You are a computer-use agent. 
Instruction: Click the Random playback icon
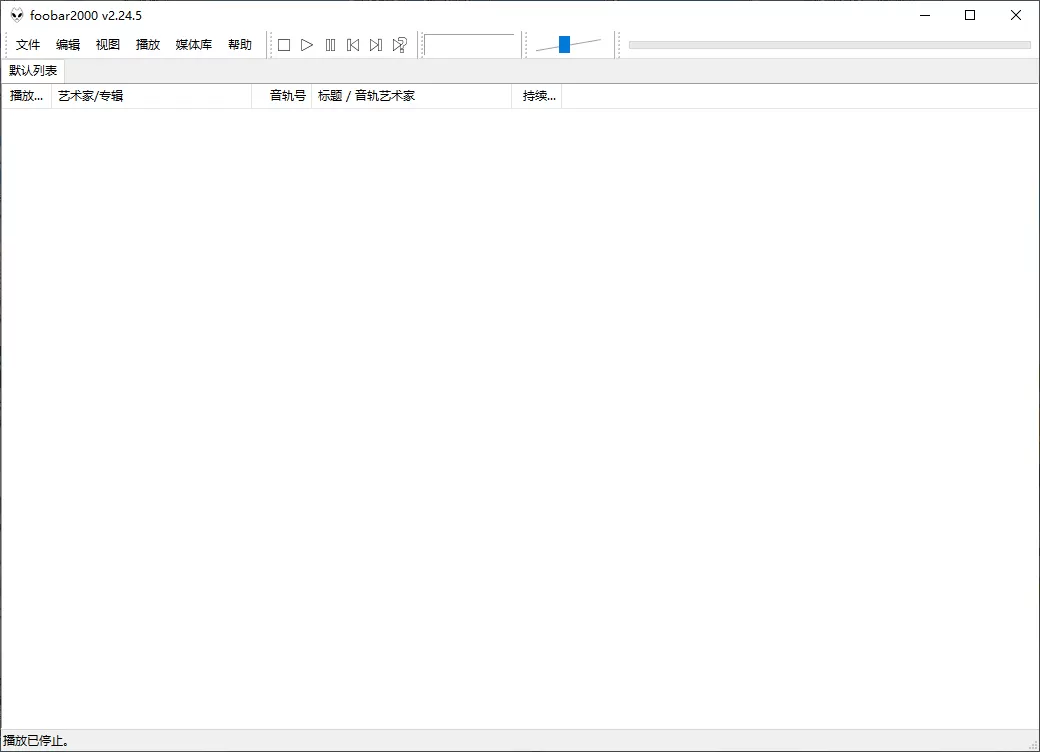click(x=399, y=44)
